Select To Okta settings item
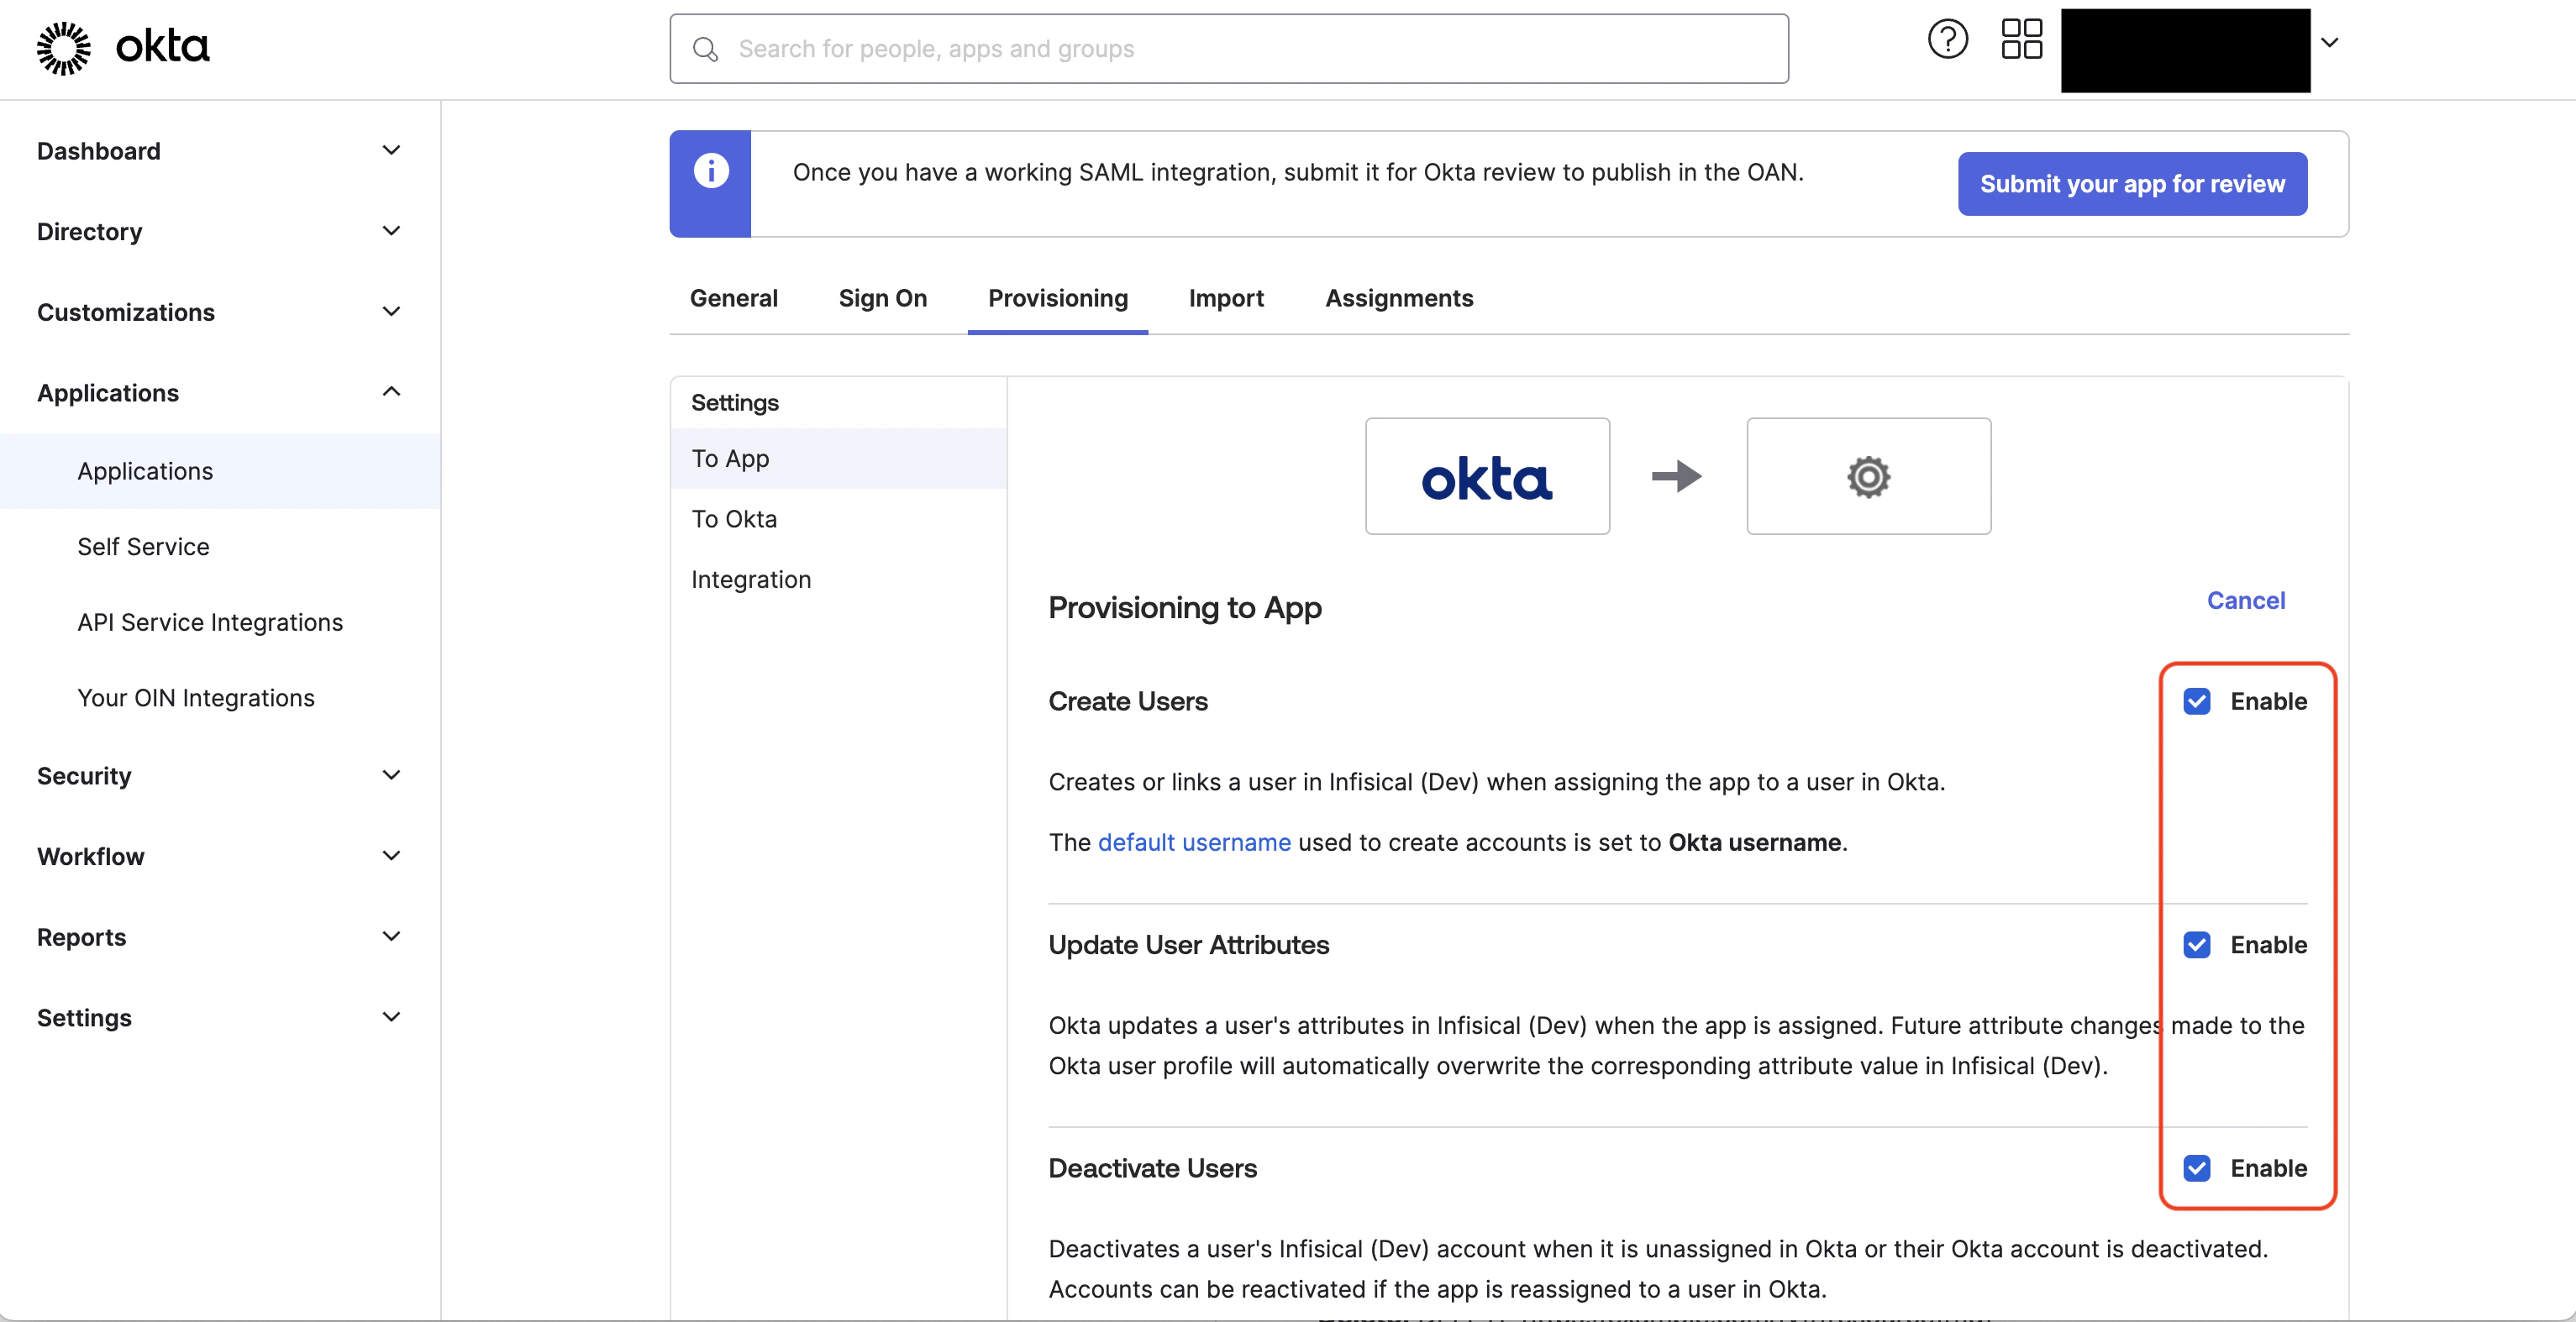 tap(838, 519)
